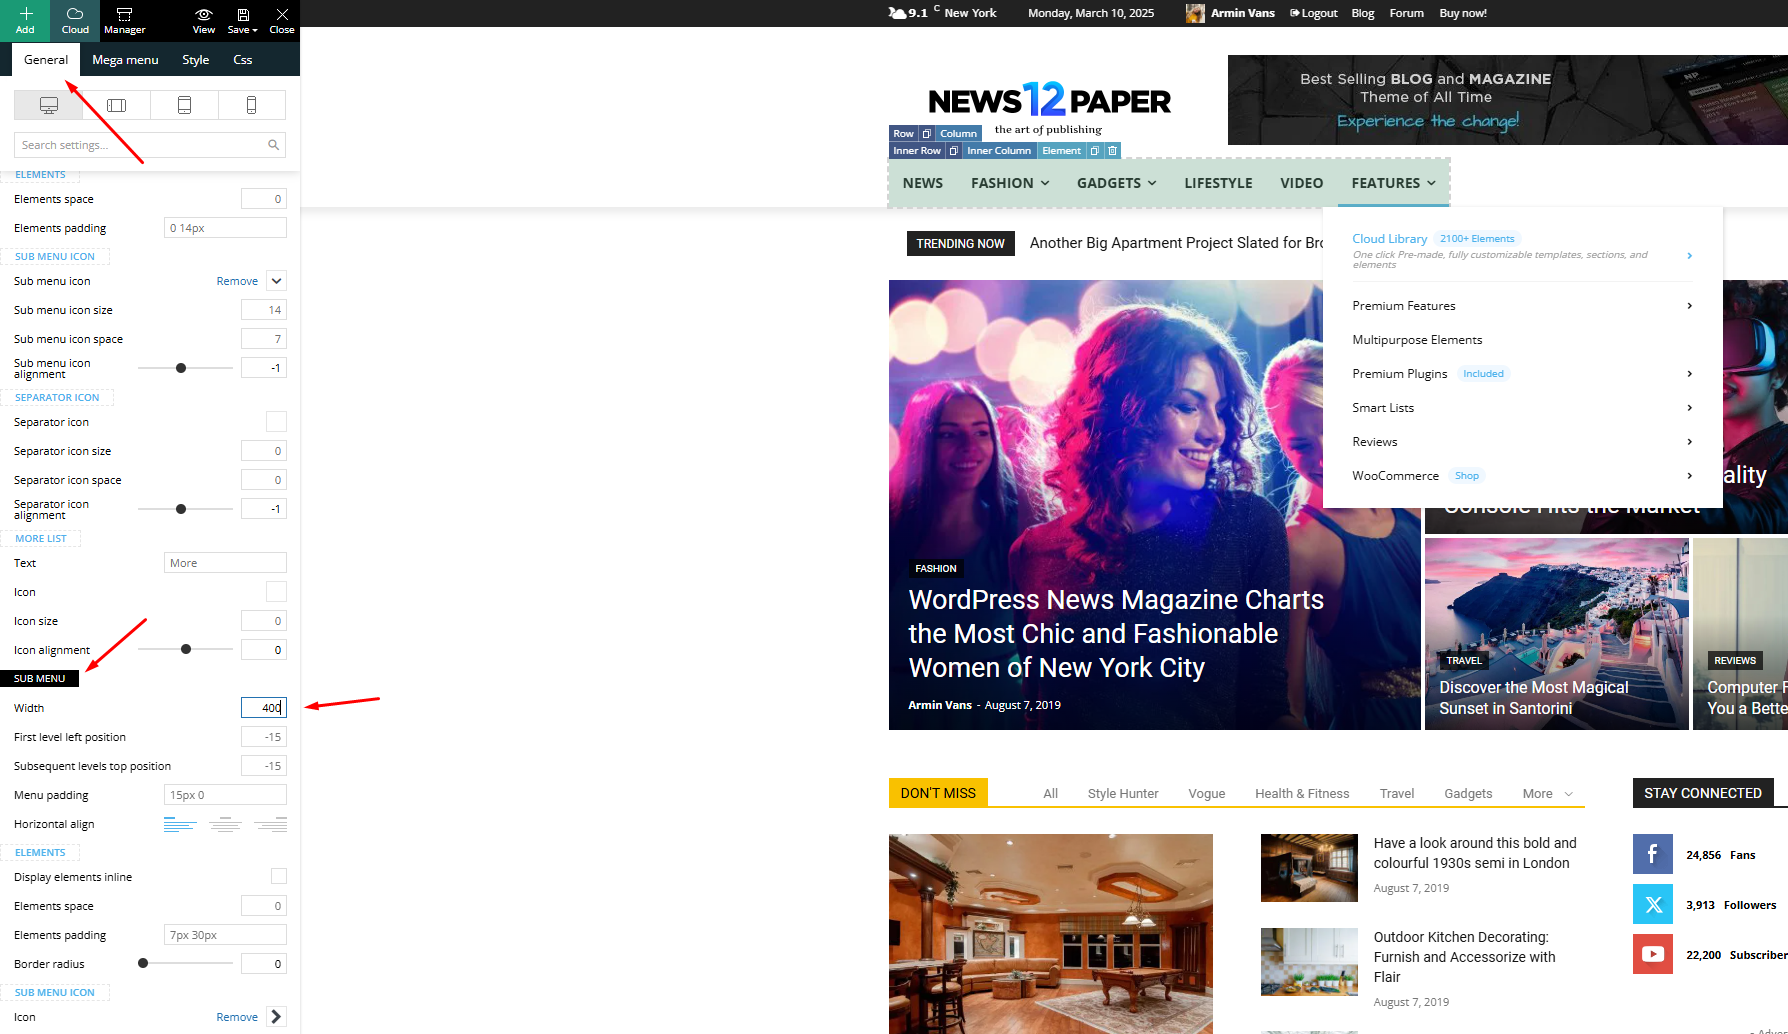Image resolution: width=1788 pixels, height=1034 pixels.
Task: Select desktop viewport icon
Action: pyautogui.click(x=48, y=105)
